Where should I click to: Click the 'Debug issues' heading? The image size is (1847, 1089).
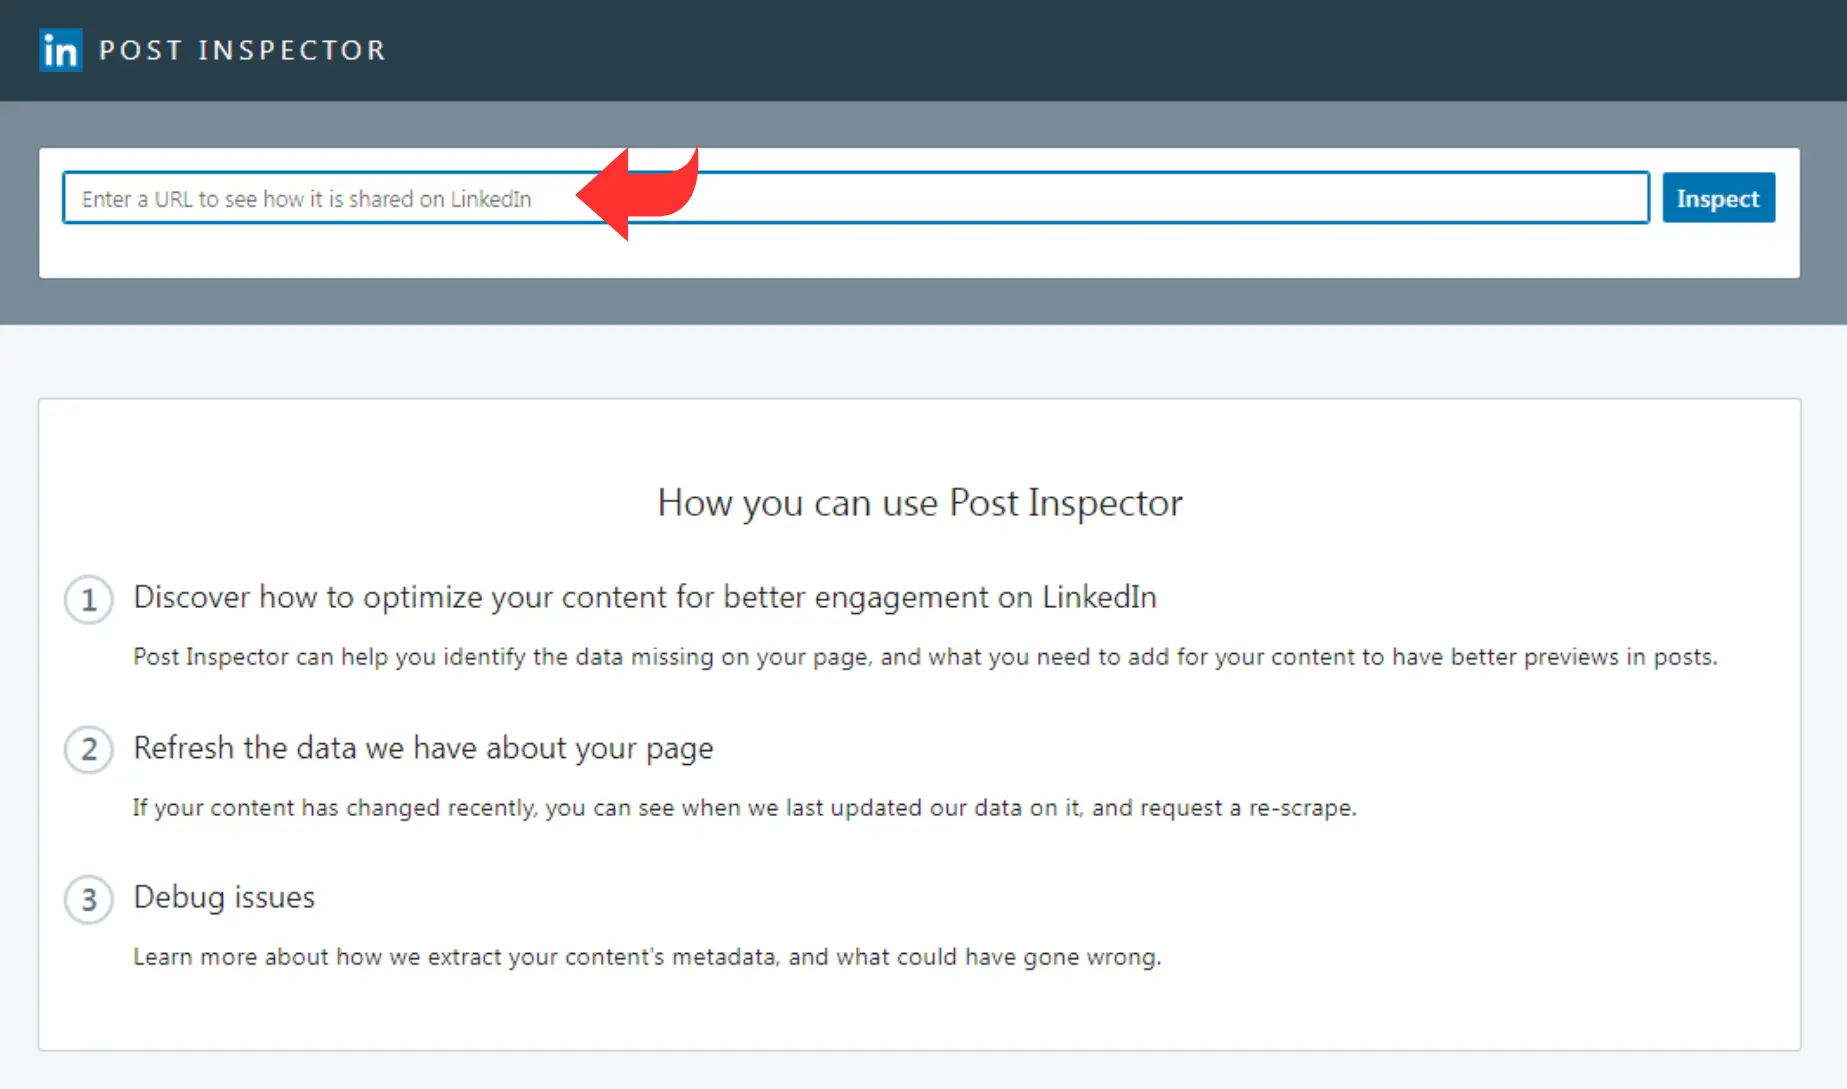point(224,897)
